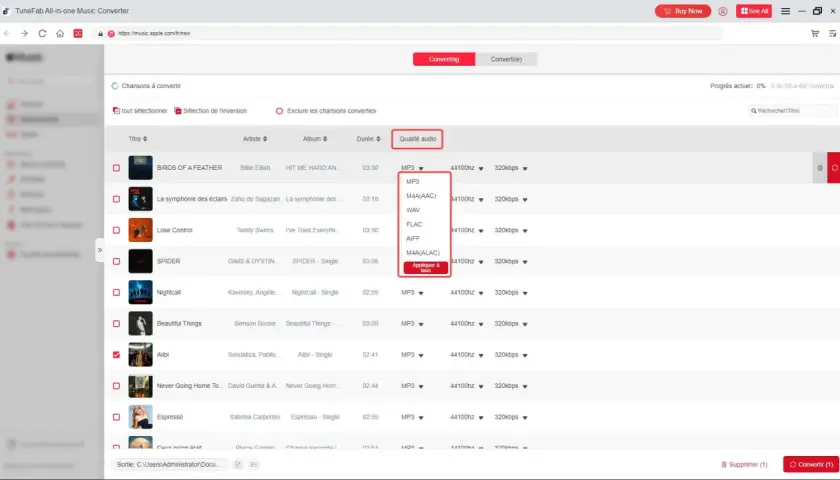Screen dimensions: 840x480
Task: Click Sélection de l'inversion option
Action: [x=211, y=111]
